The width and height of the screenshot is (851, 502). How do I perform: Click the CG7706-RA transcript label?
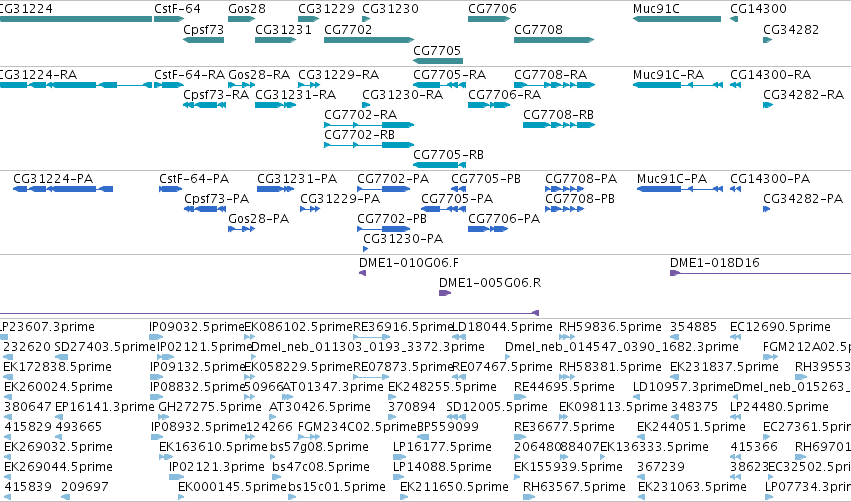tap(504, 94)
